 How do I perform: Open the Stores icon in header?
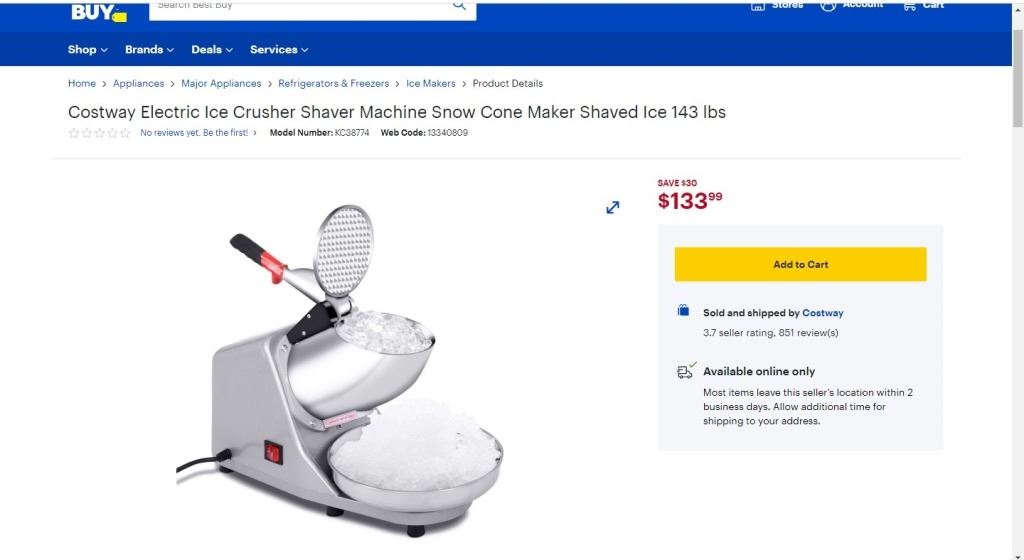(x=758, y=6)
